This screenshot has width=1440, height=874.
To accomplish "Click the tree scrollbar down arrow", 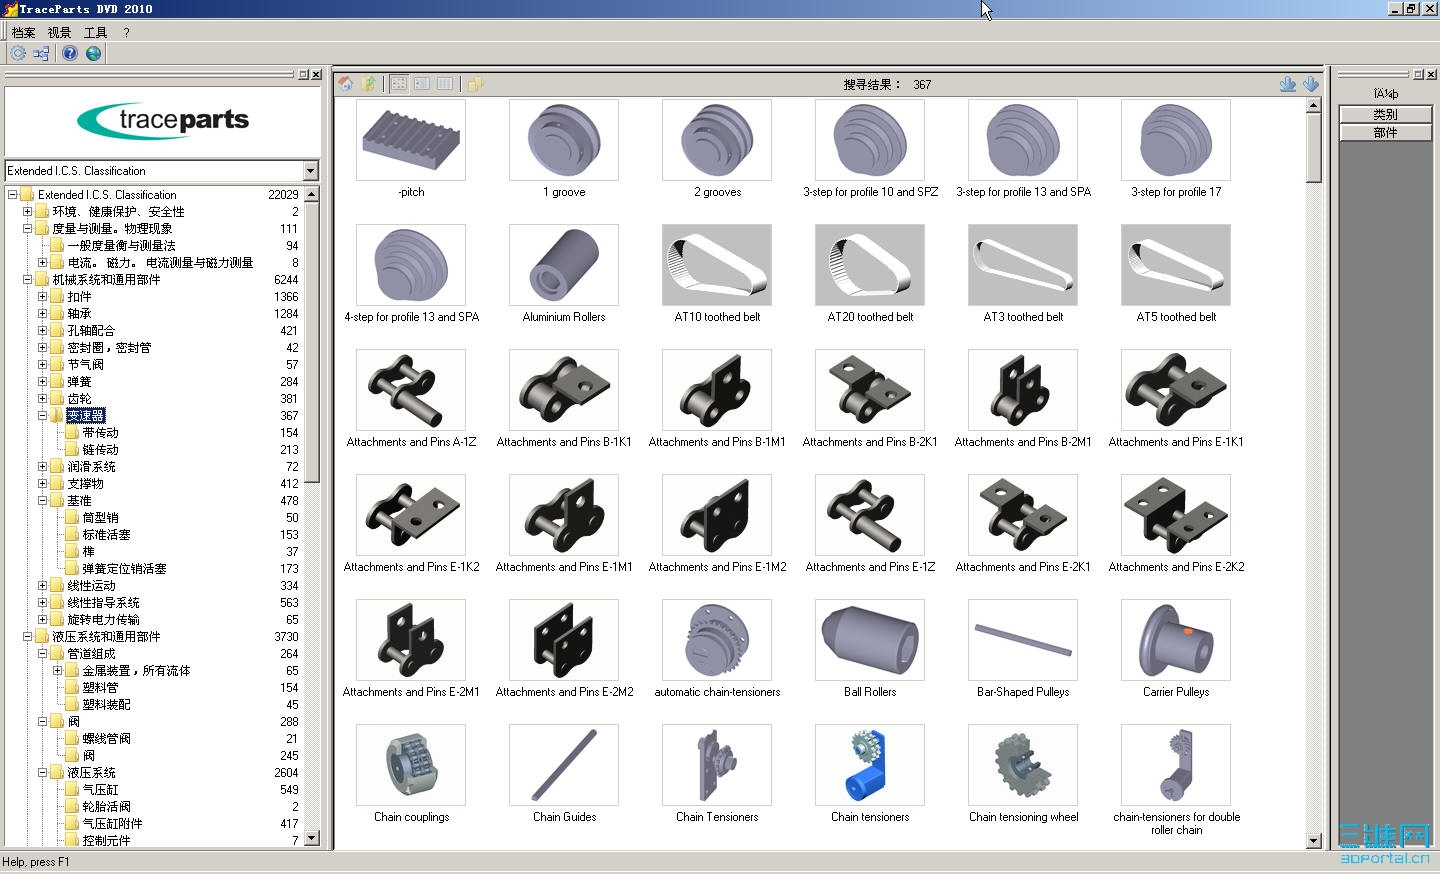I will point(312,838).
